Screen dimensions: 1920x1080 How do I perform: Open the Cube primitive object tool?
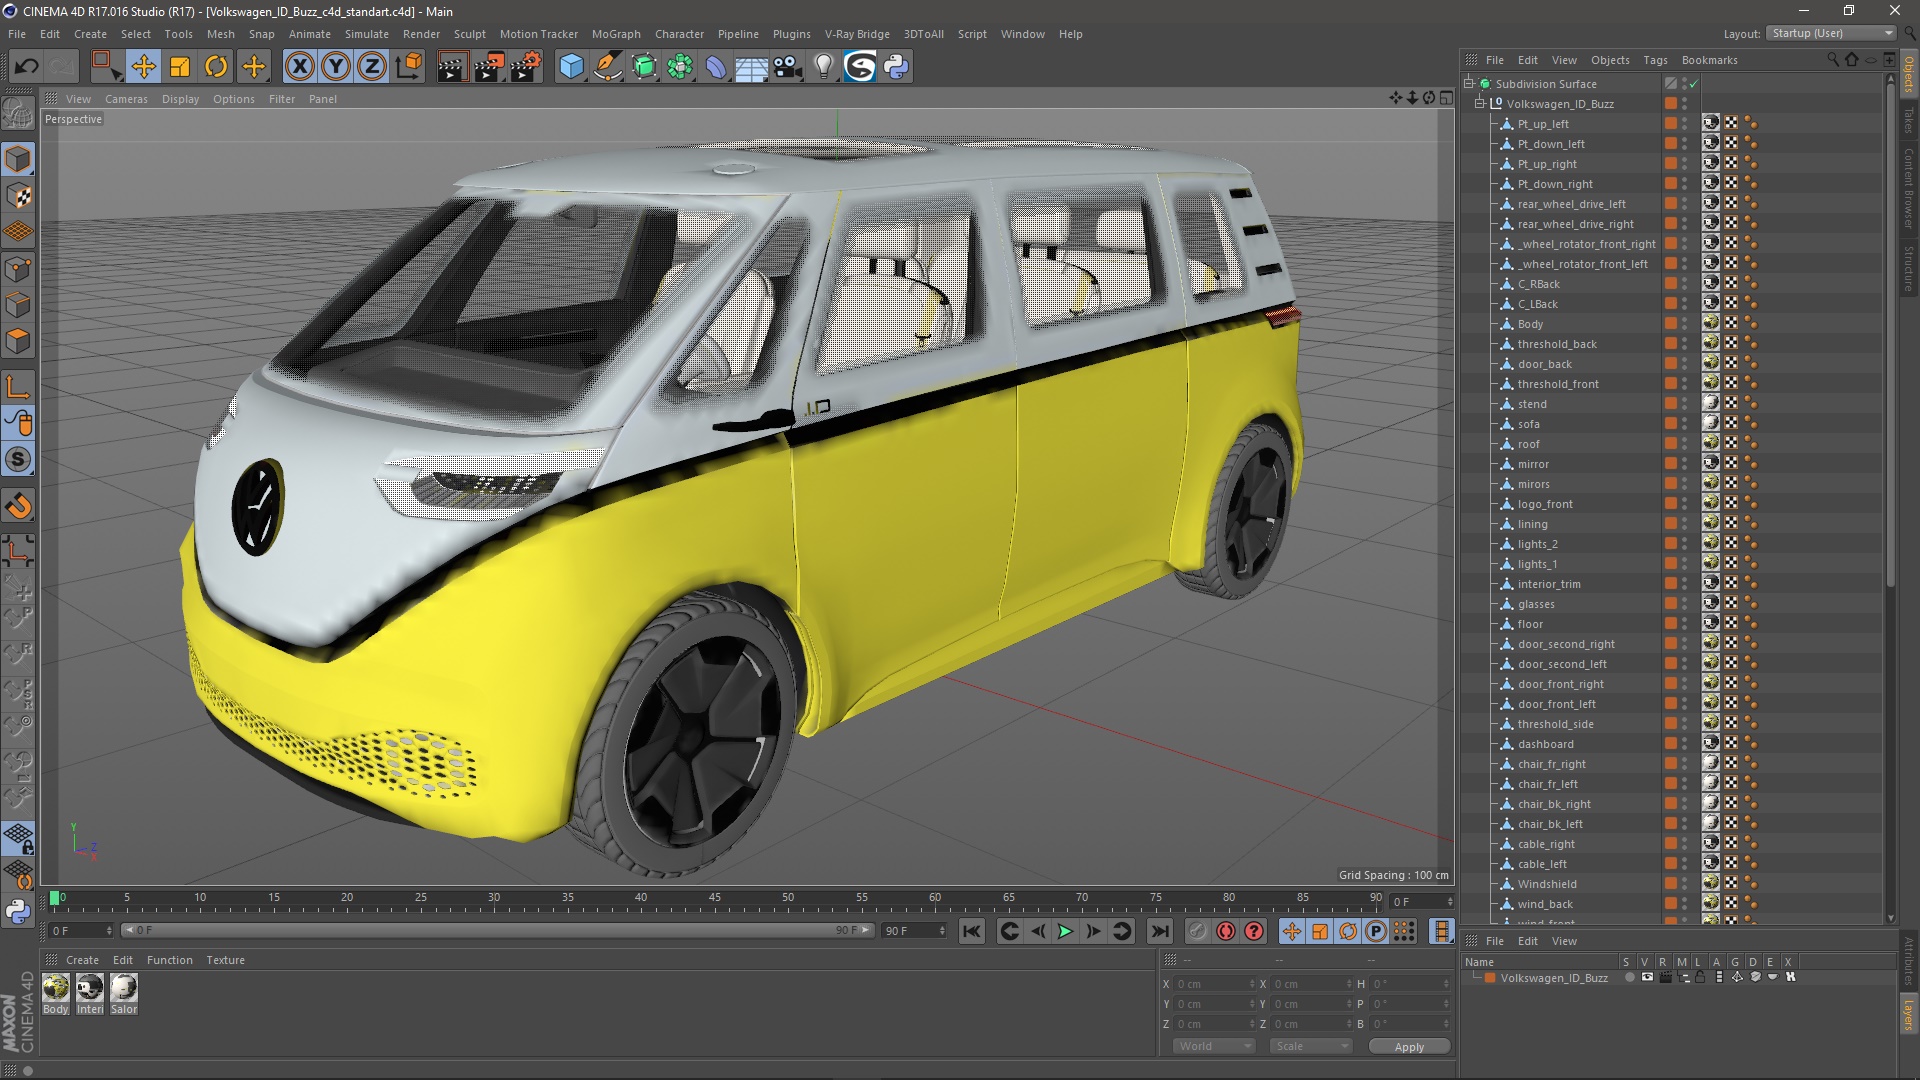[x=571, y=67]
